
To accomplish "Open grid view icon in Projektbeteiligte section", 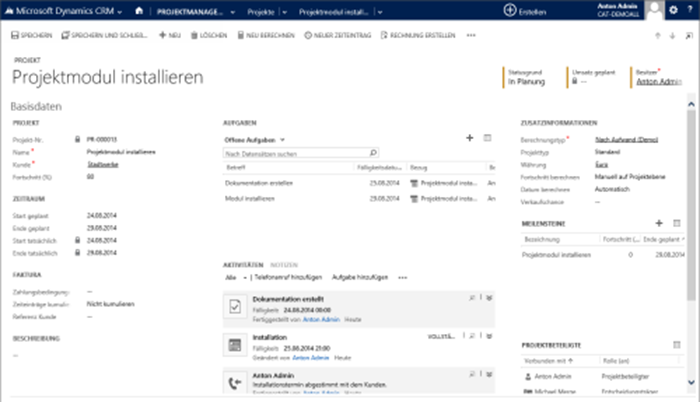I will (675, 344).
